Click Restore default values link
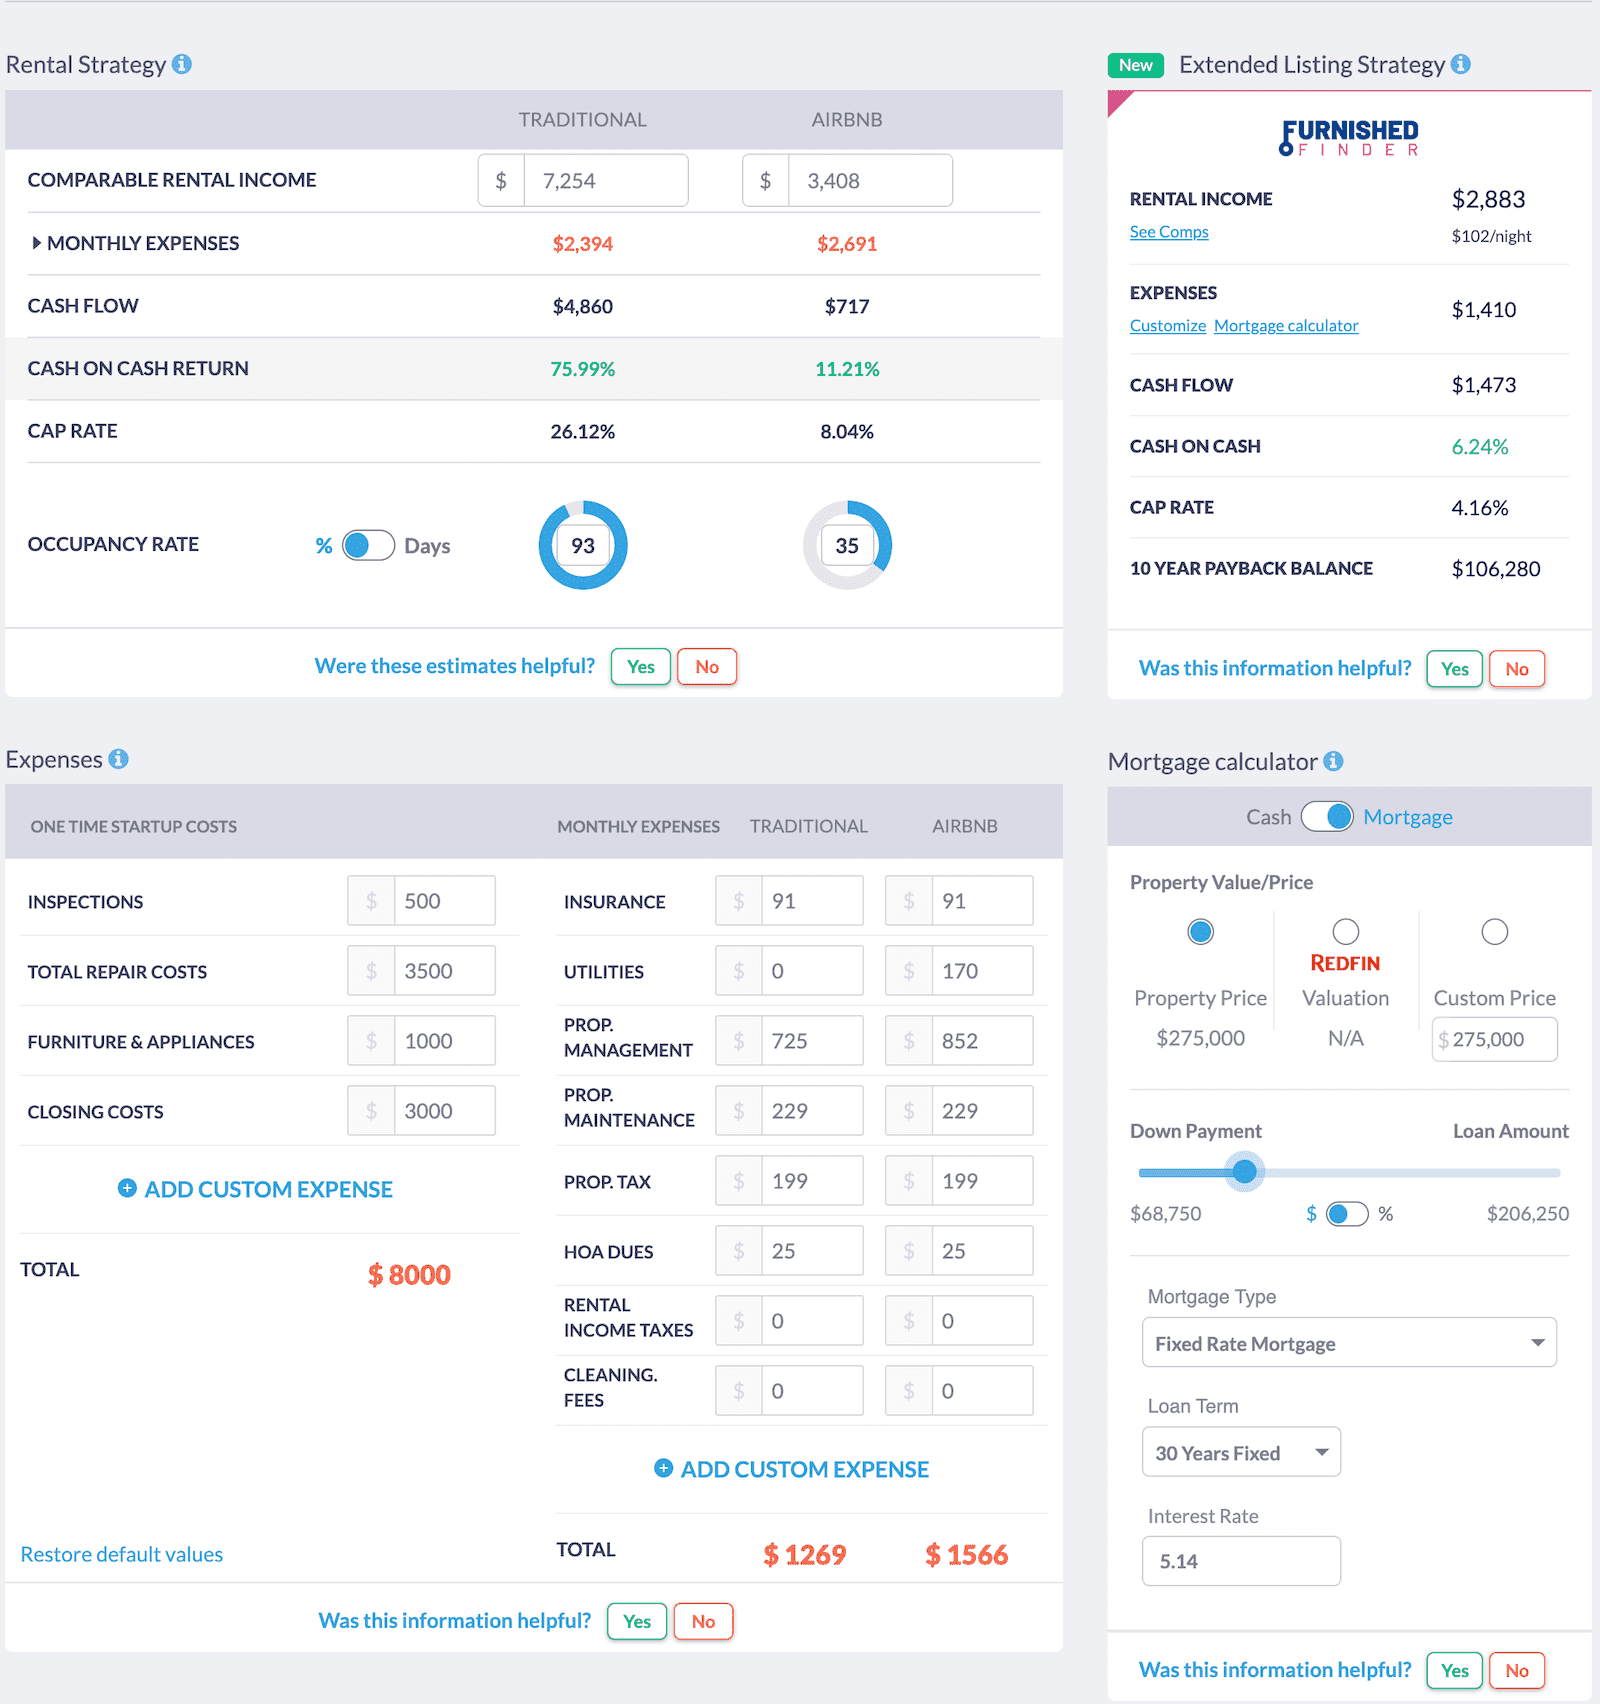1600x1704 pixels. pos(122,1554)
